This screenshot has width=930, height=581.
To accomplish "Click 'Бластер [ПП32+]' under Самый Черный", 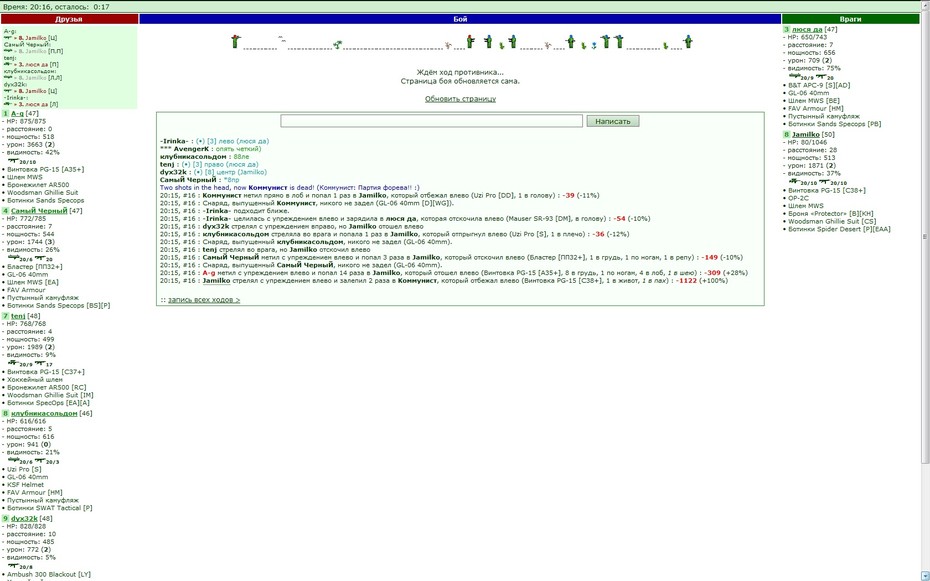I will (35, 267).
